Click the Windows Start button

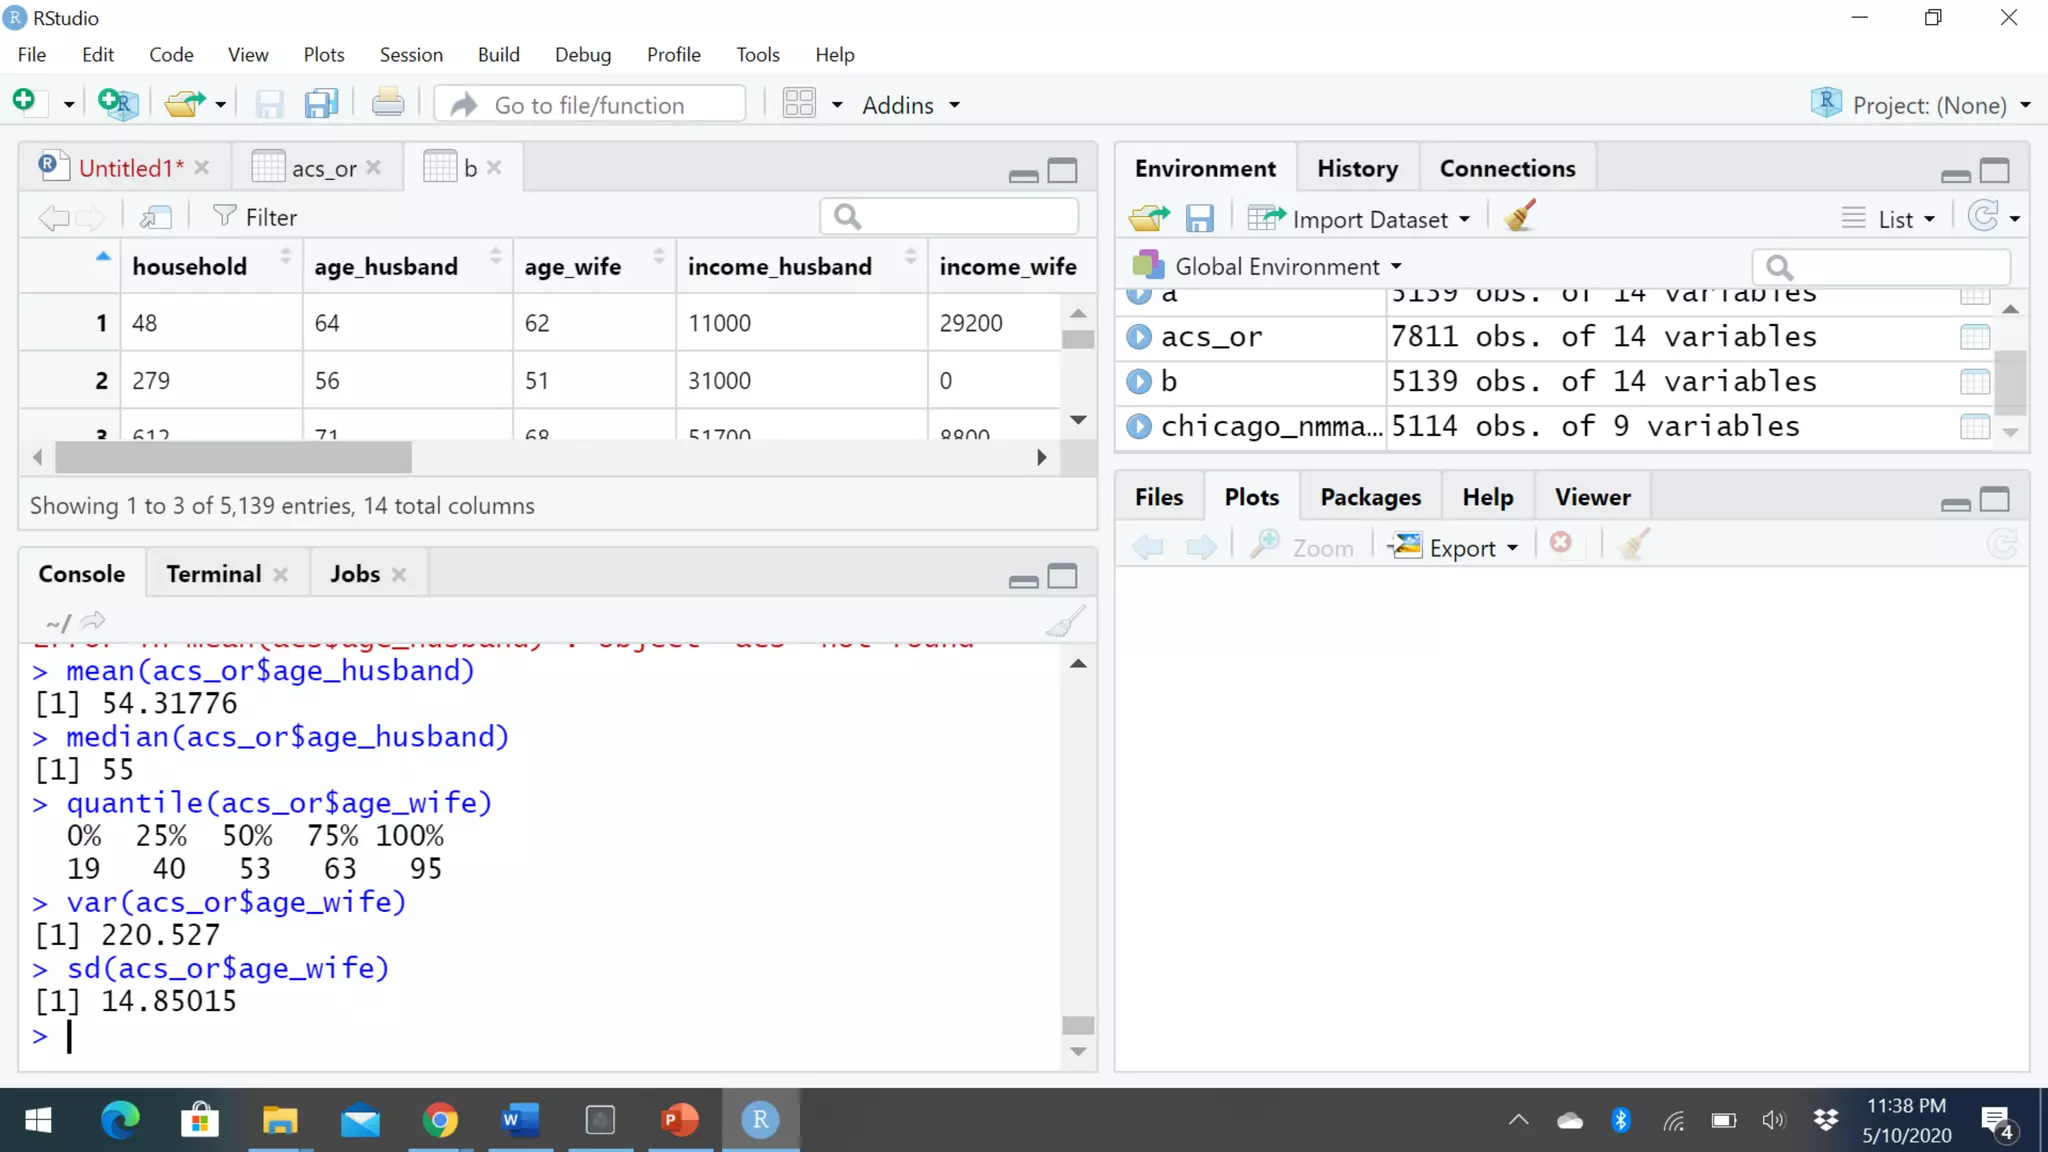pos(38,1120)
